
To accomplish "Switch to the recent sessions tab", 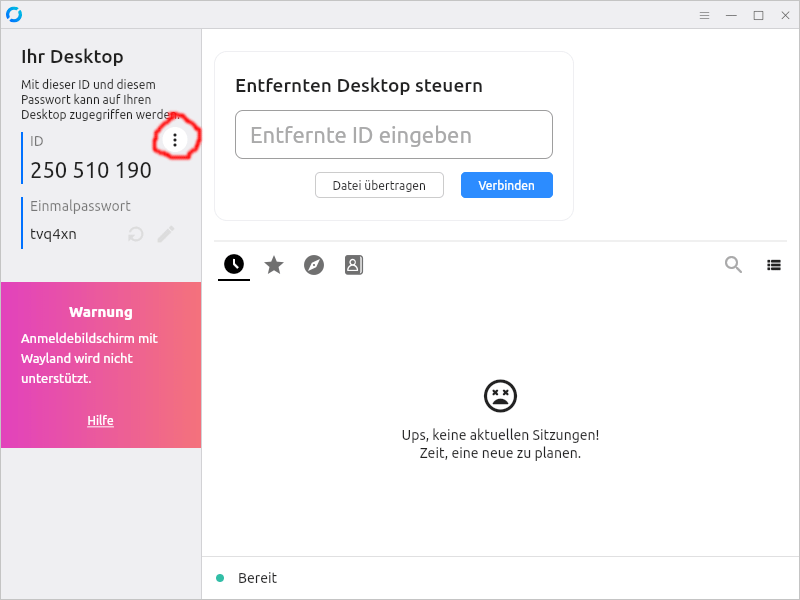I will pyautogui.click(x=234, y=264).
